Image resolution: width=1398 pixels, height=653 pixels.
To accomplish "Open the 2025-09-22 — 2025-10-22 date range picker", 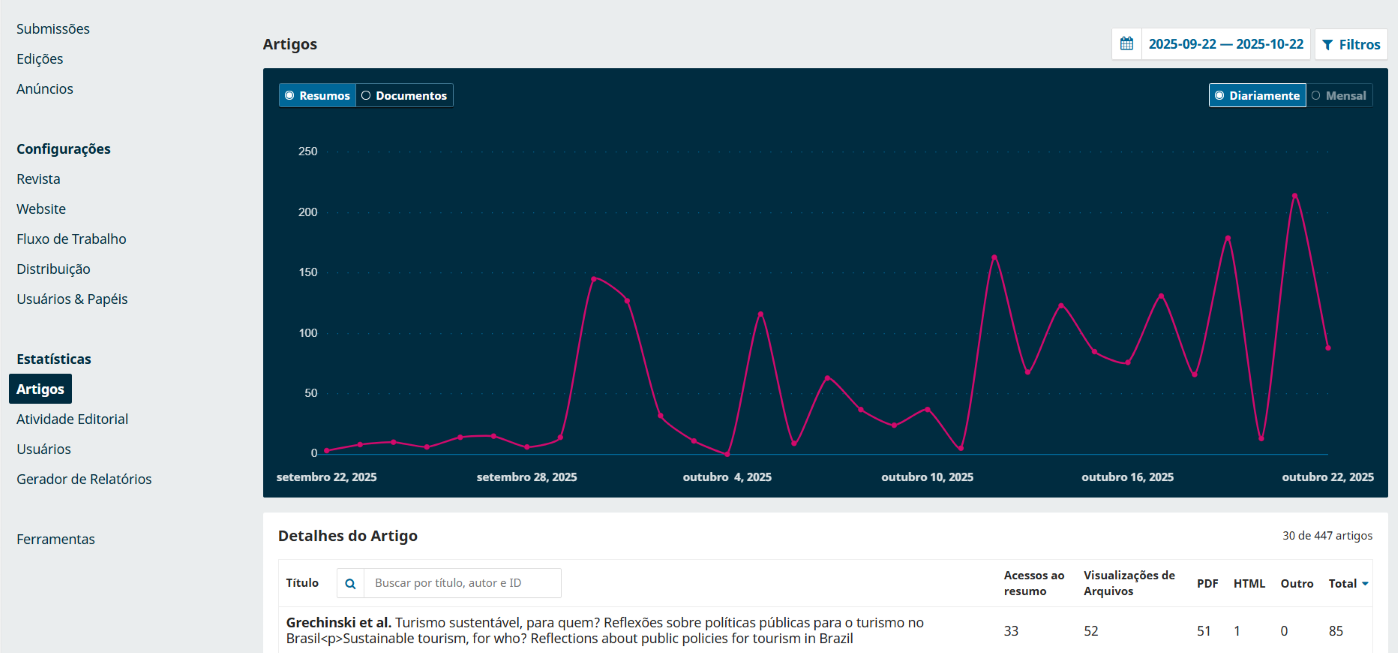I will (x=1225, y=44).
